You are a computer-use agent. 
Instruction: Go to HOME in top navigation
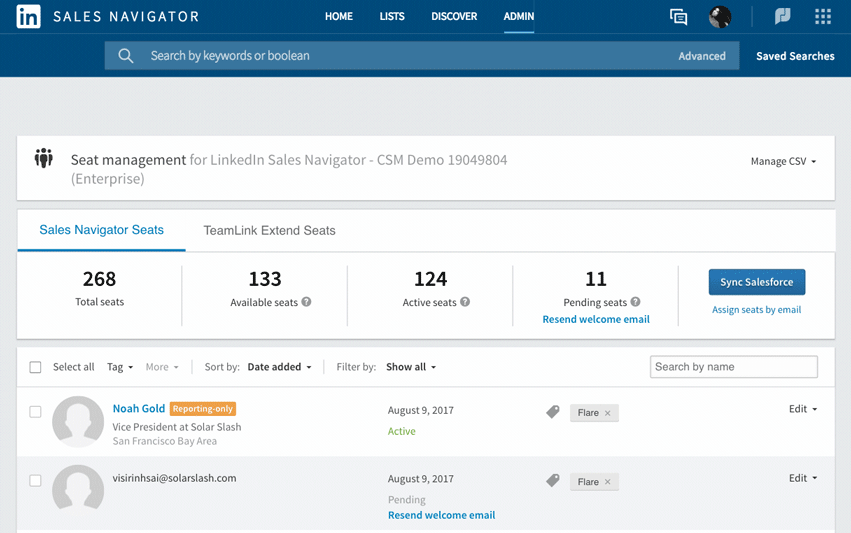point(339,16)
